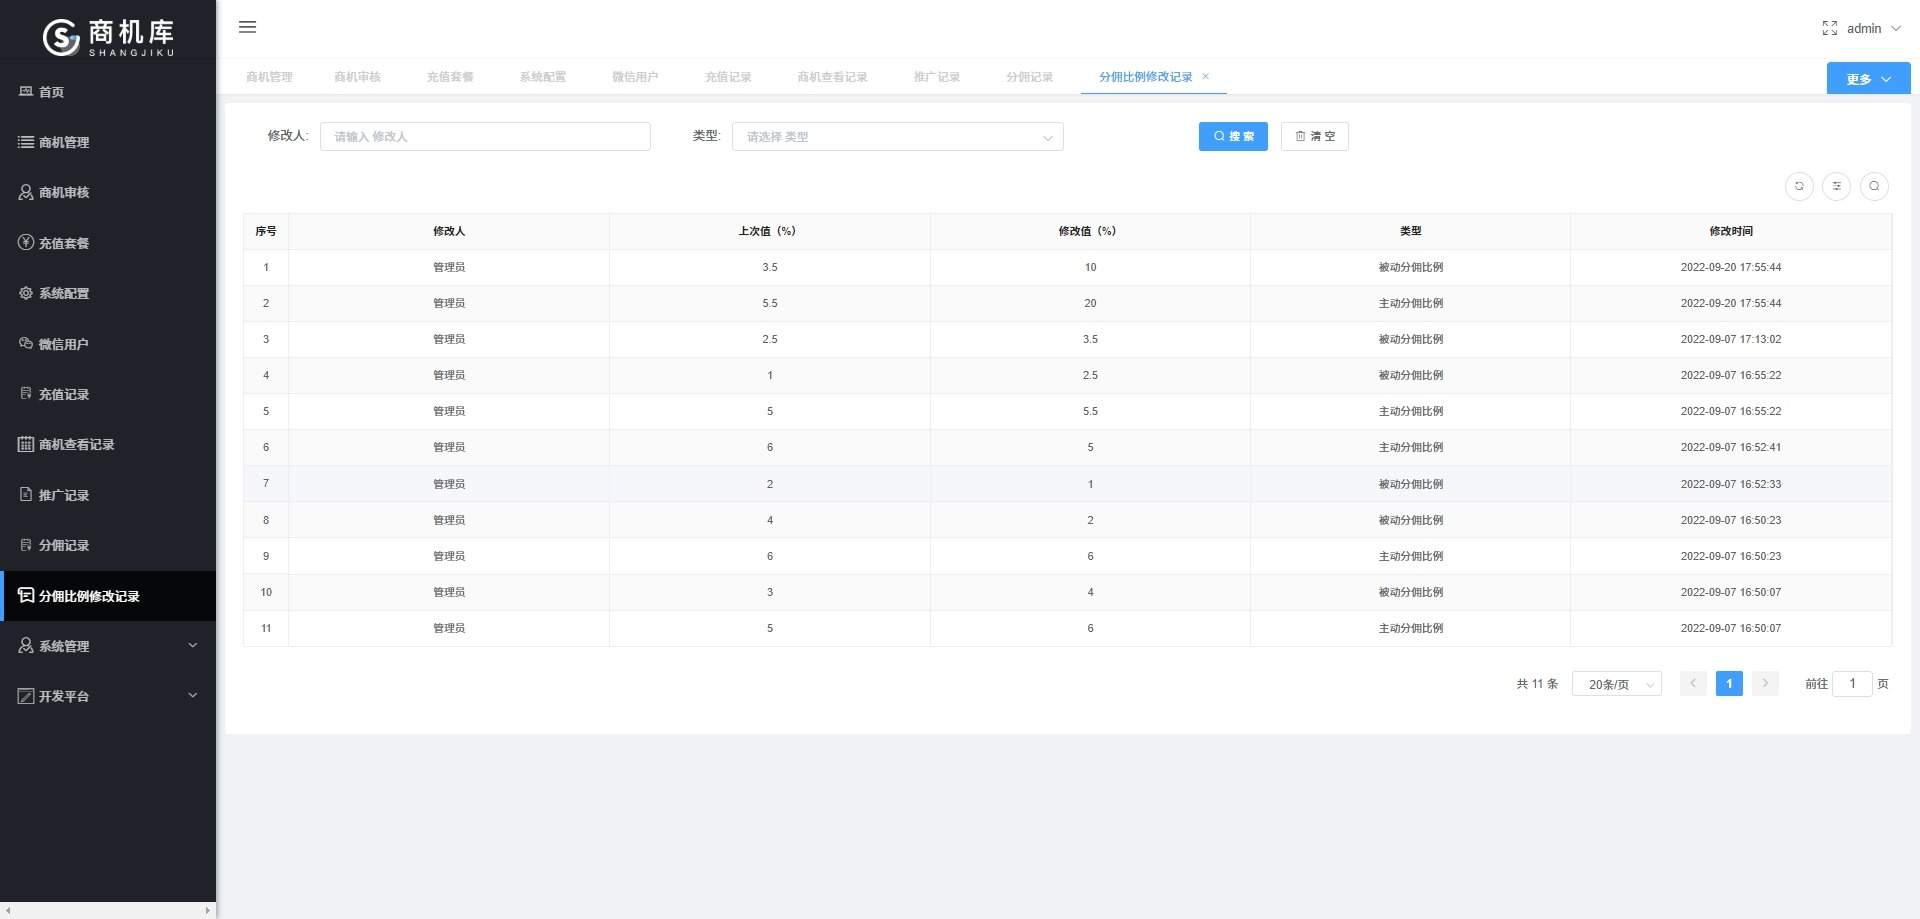Viewport: 1920px width, 919px height.
Task: Click the 序号 column header
Action: click(266, 231)
